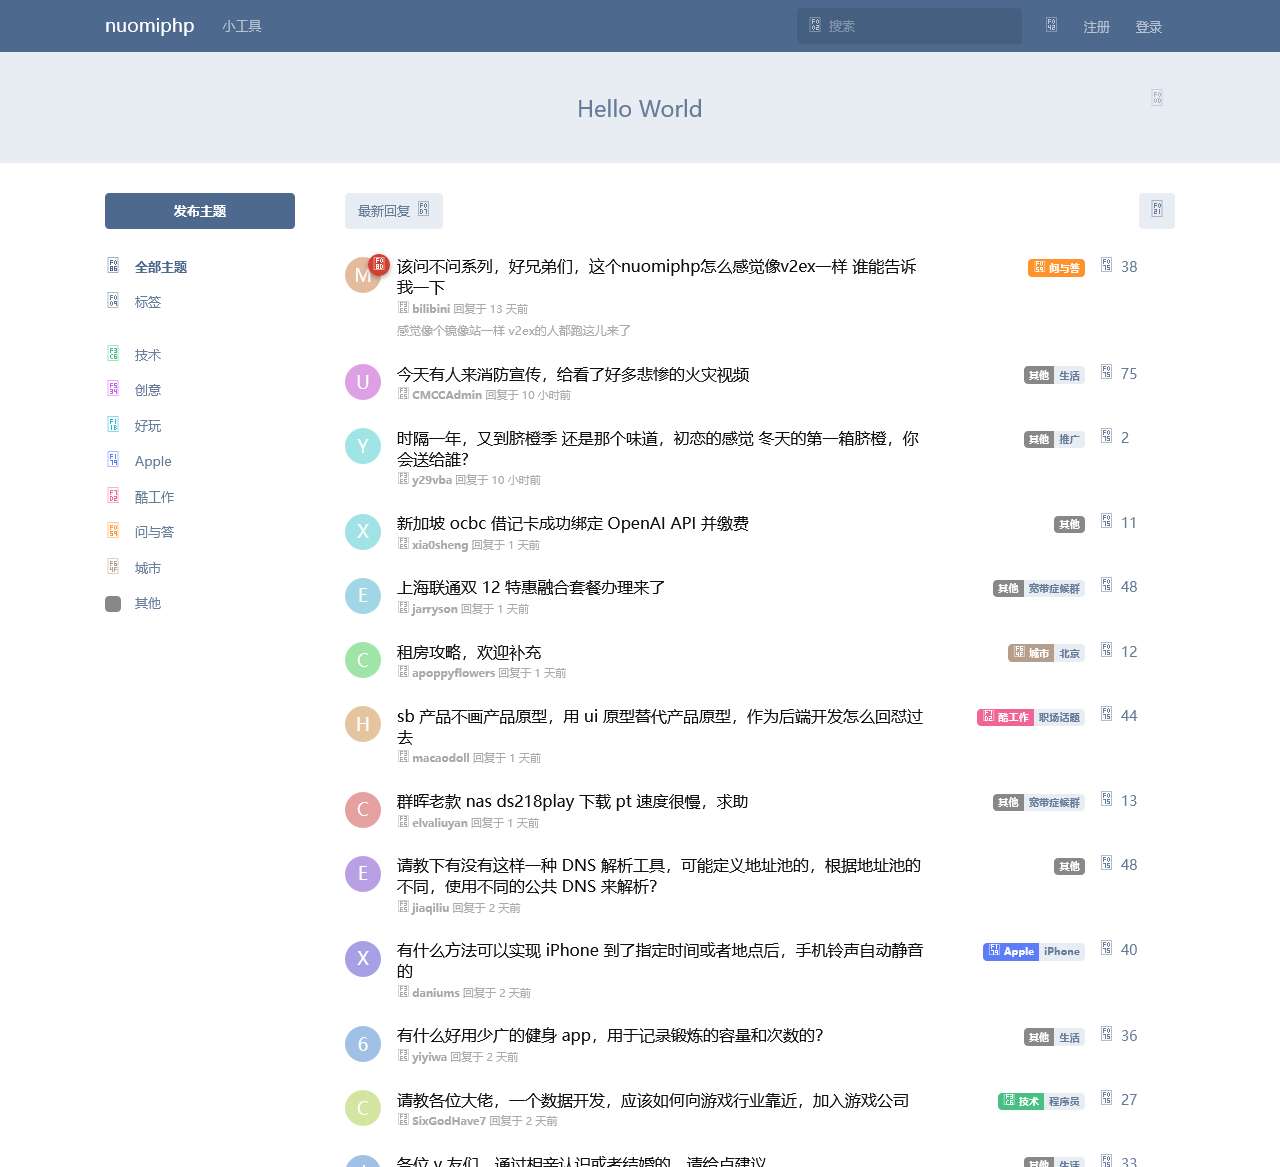Click the 注册 link

1096,27
